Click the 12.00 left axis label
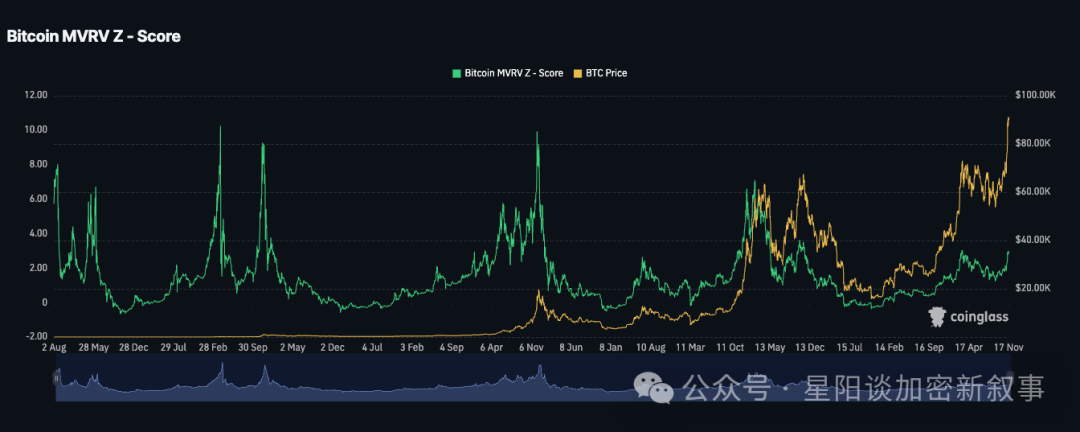Viewport: 1080px width, 432px height. 36,95
